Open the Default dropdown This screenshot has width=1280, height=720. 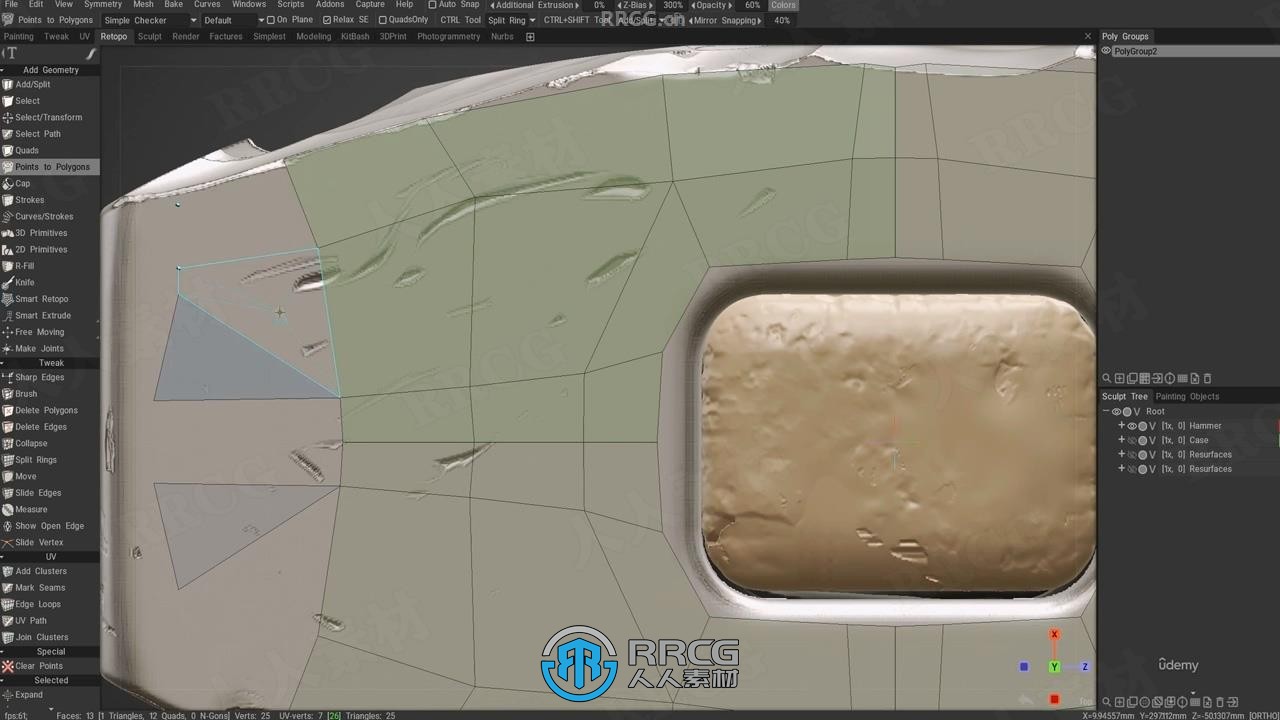[x=234, y=20]
